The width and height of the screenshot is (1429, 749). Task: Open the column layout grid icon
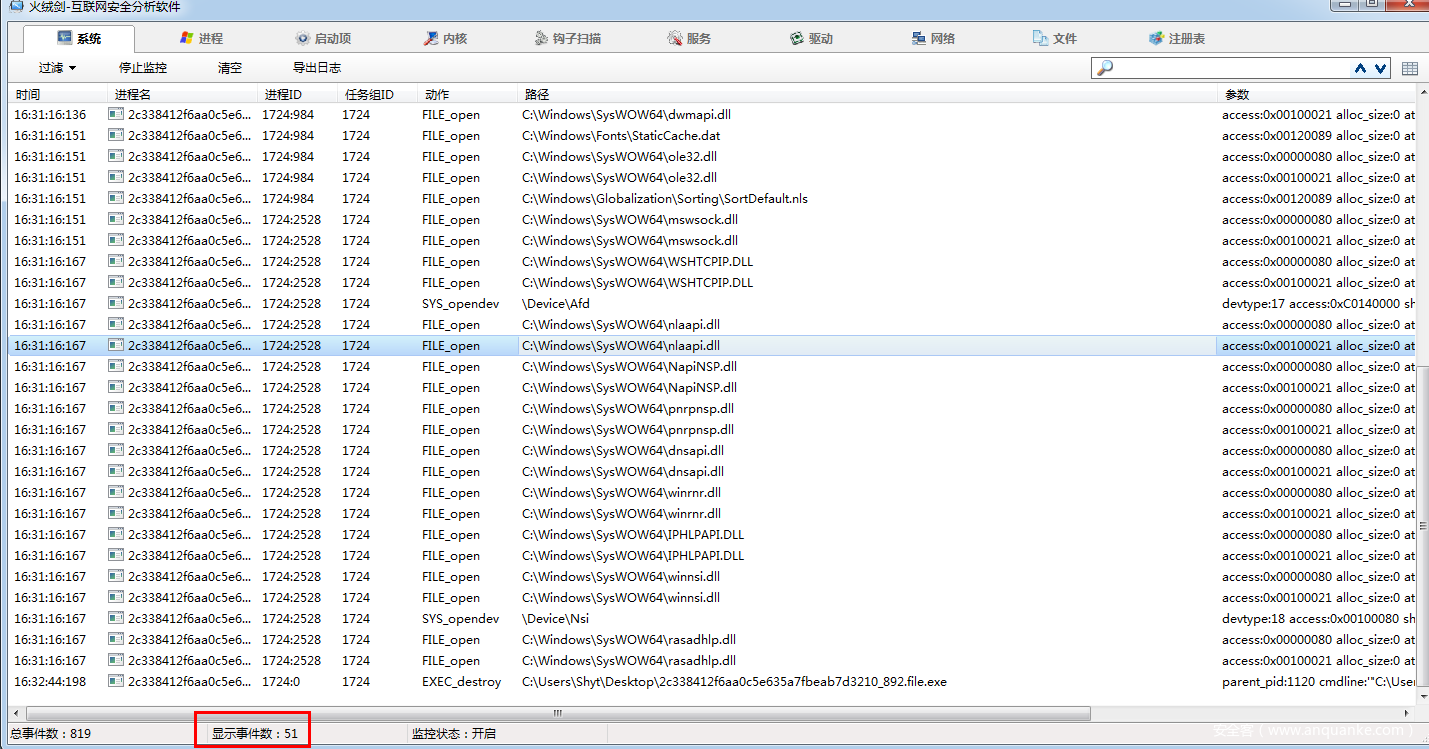coord(1410,68)
